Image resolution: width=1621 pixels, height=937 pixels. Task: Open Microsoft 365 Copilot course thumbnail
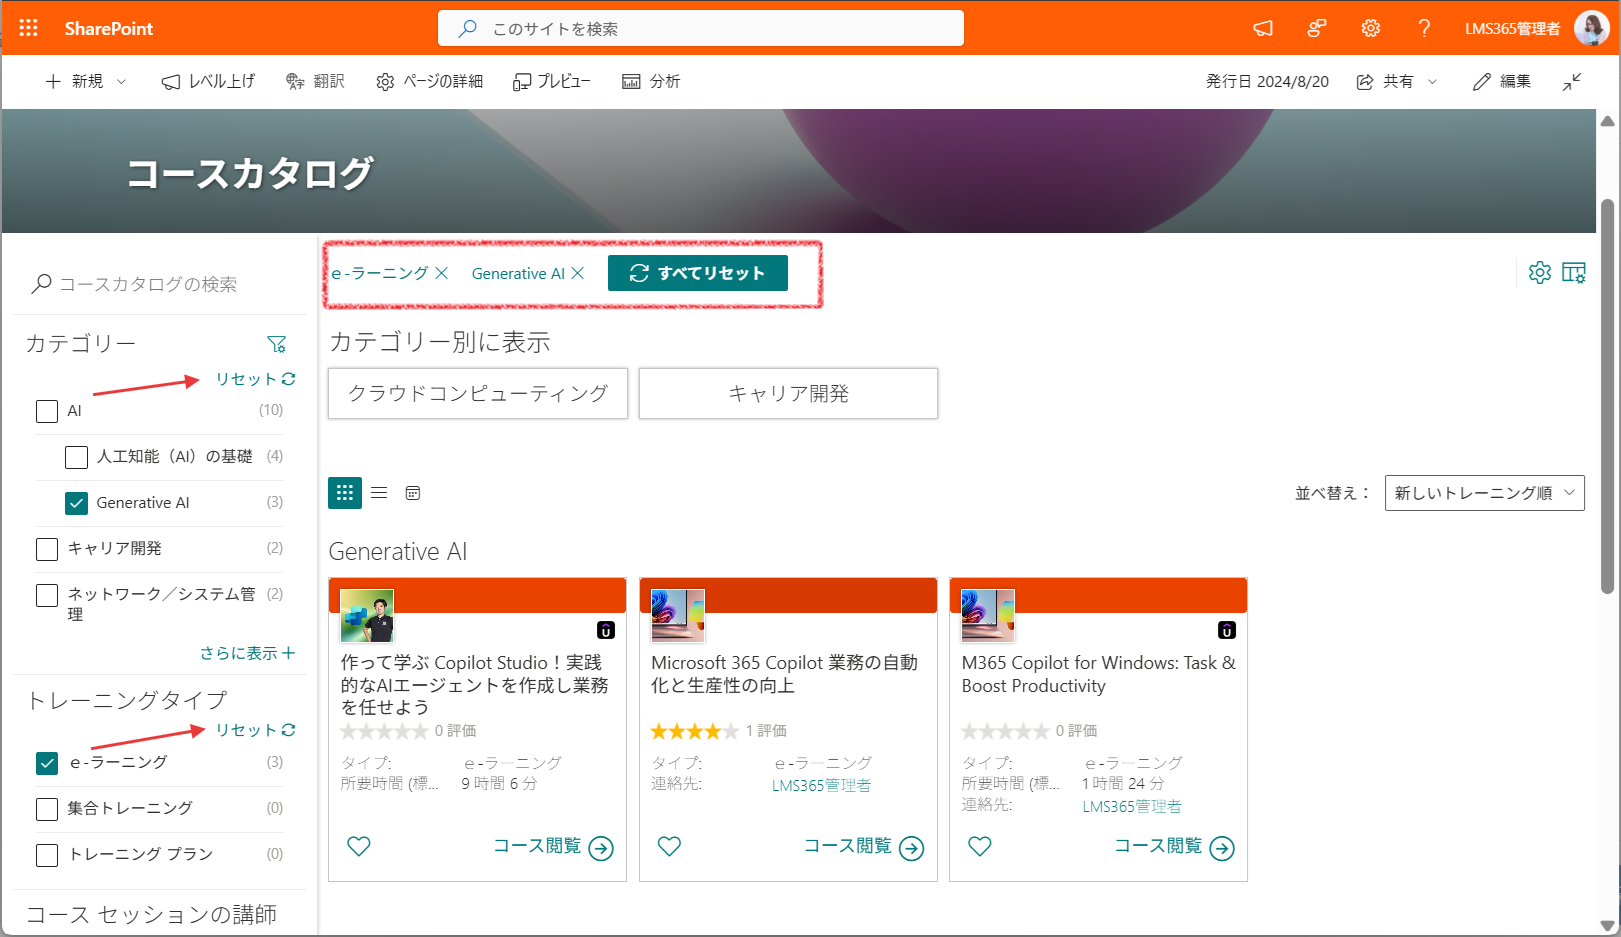(678, 615)
